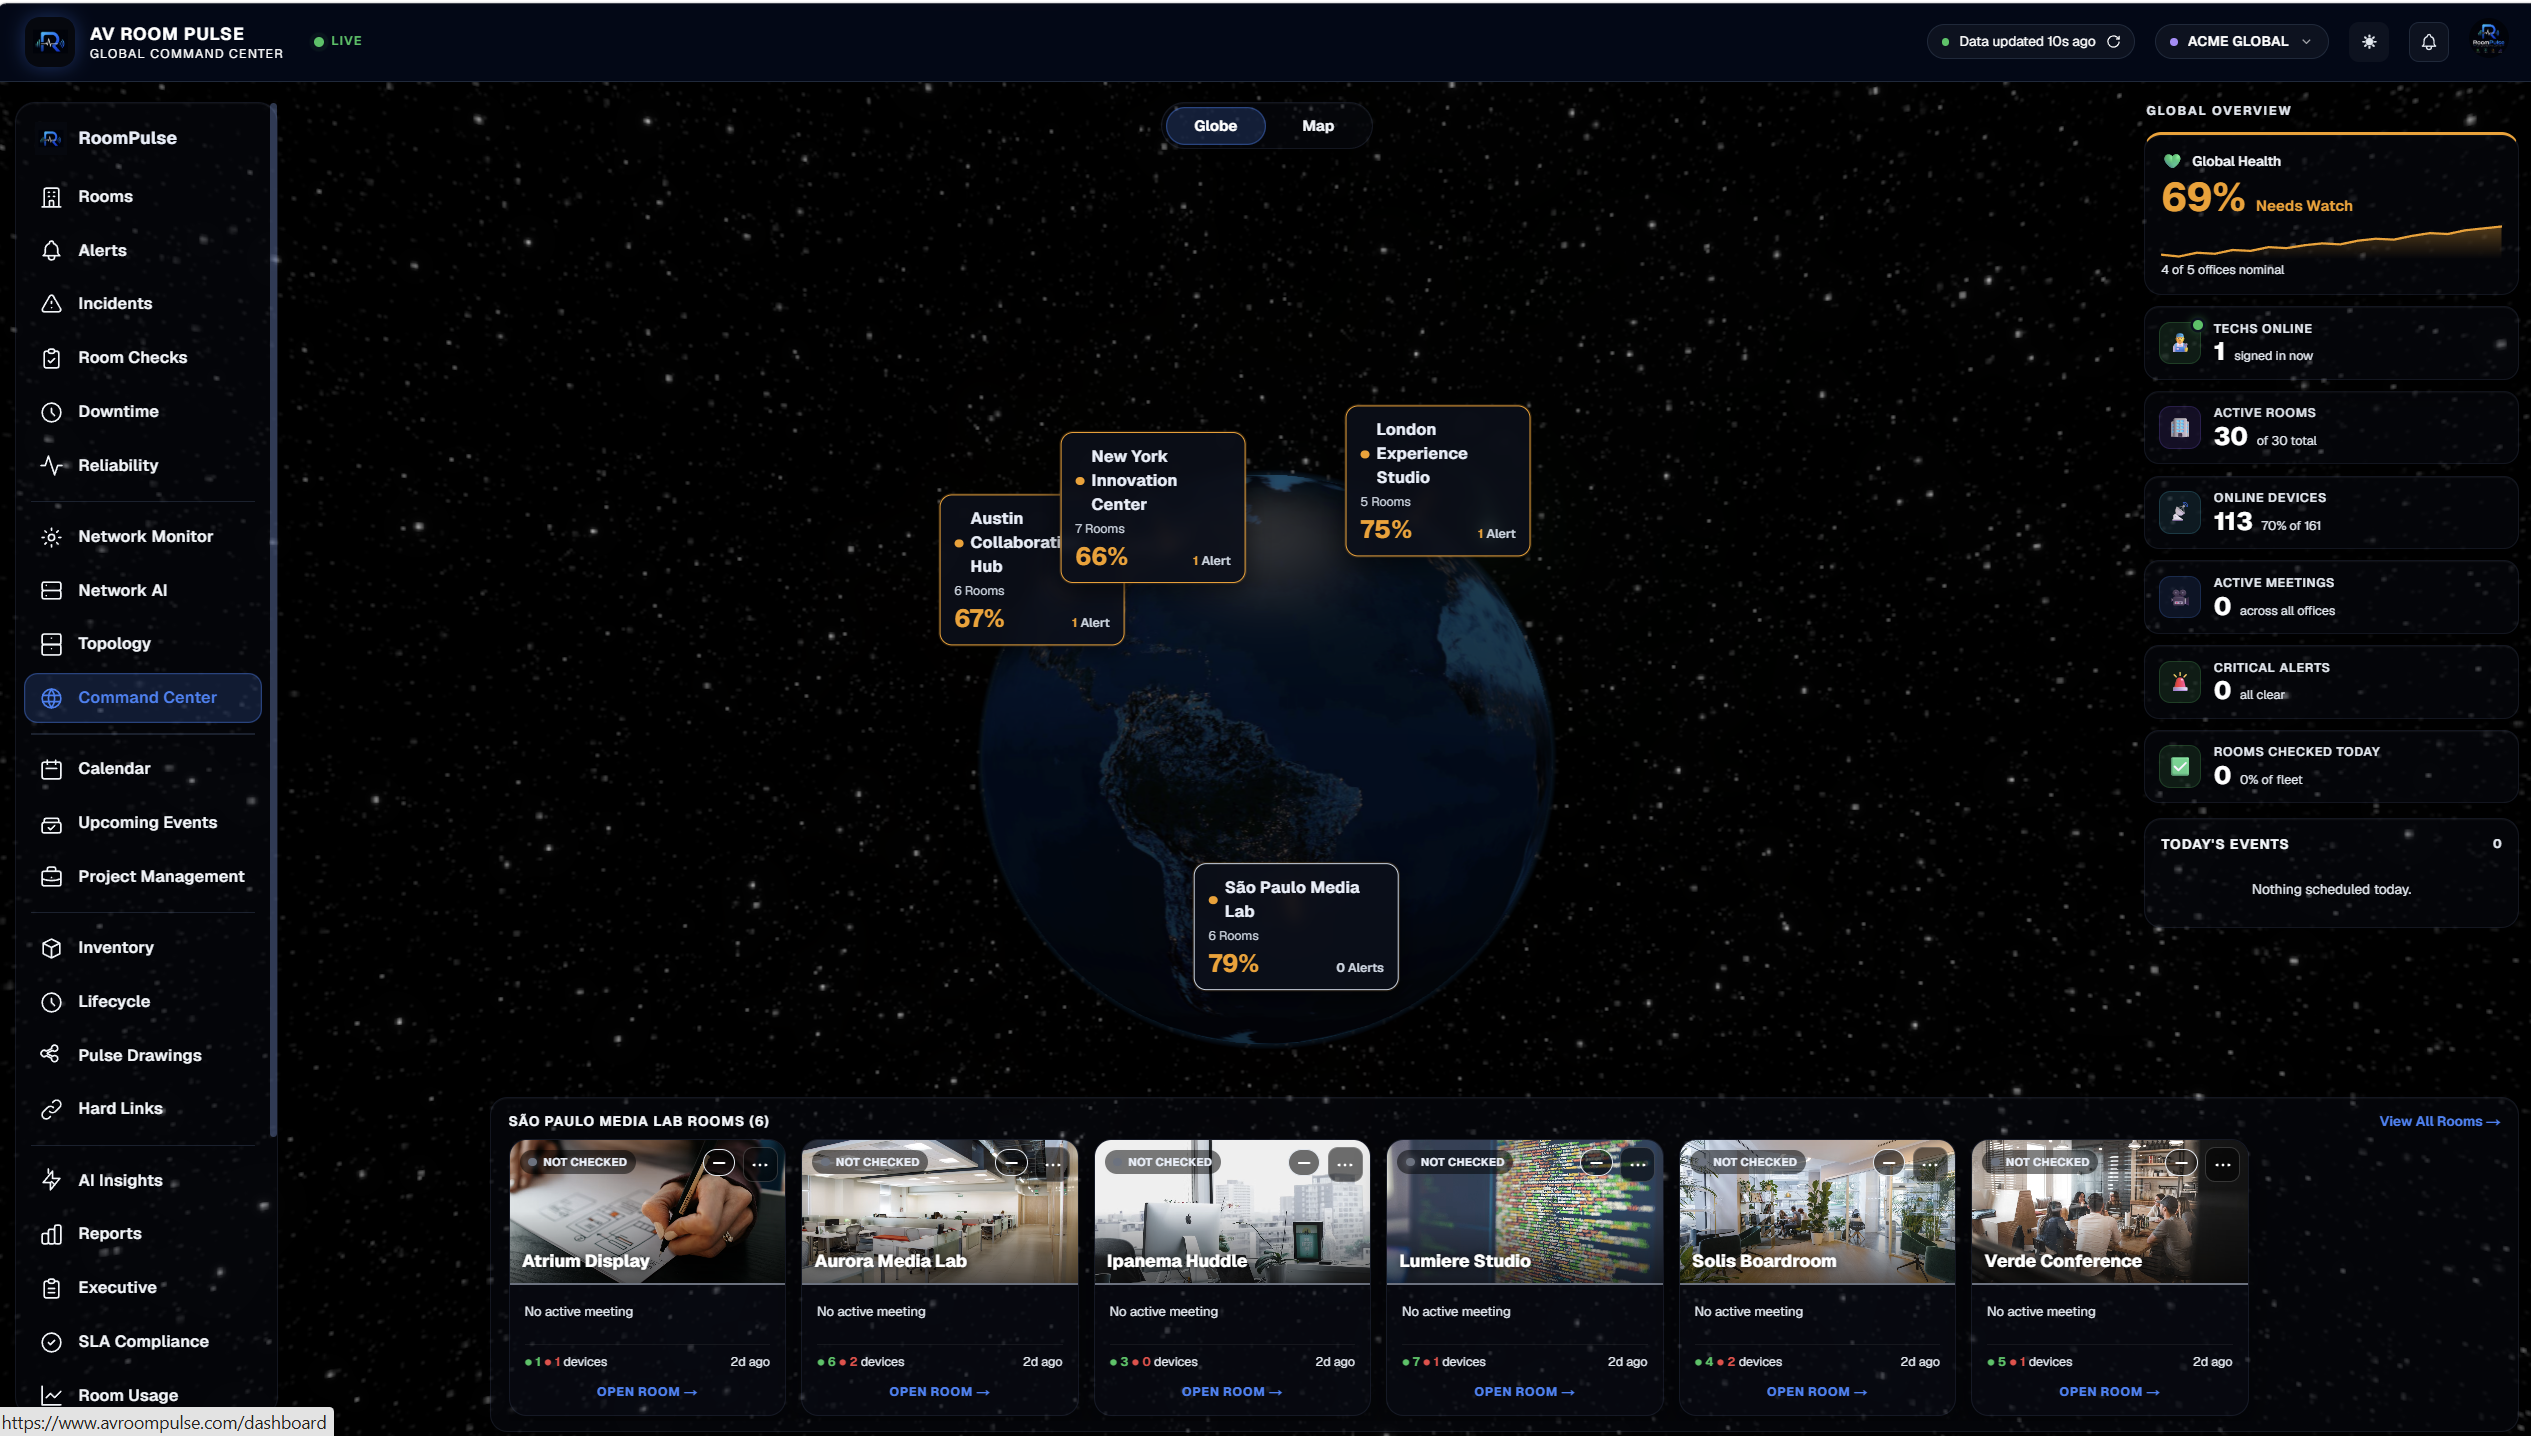Toggle light/dark theme with sun button
Viewport: 2531px width, 1436px height.
[2369, 42]
